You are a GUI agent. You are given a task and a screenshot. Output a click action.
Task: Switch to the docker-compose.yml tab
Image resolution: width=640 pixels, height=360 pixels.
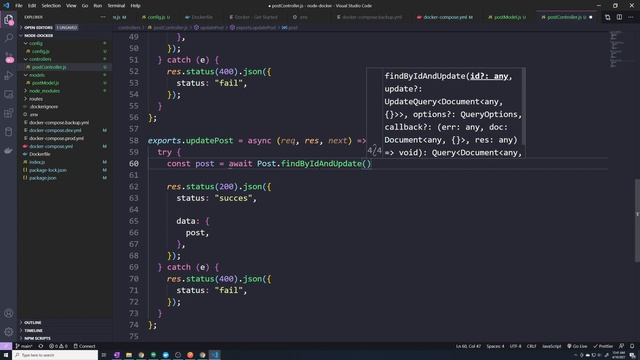tap(445, 17)
